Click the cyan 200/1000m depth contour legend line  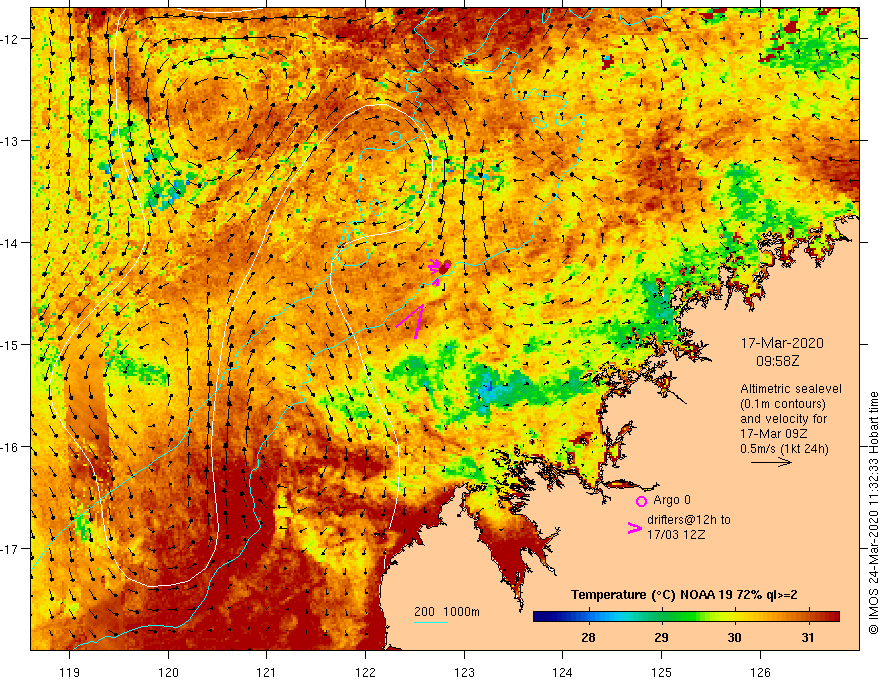tap(431, 622)
